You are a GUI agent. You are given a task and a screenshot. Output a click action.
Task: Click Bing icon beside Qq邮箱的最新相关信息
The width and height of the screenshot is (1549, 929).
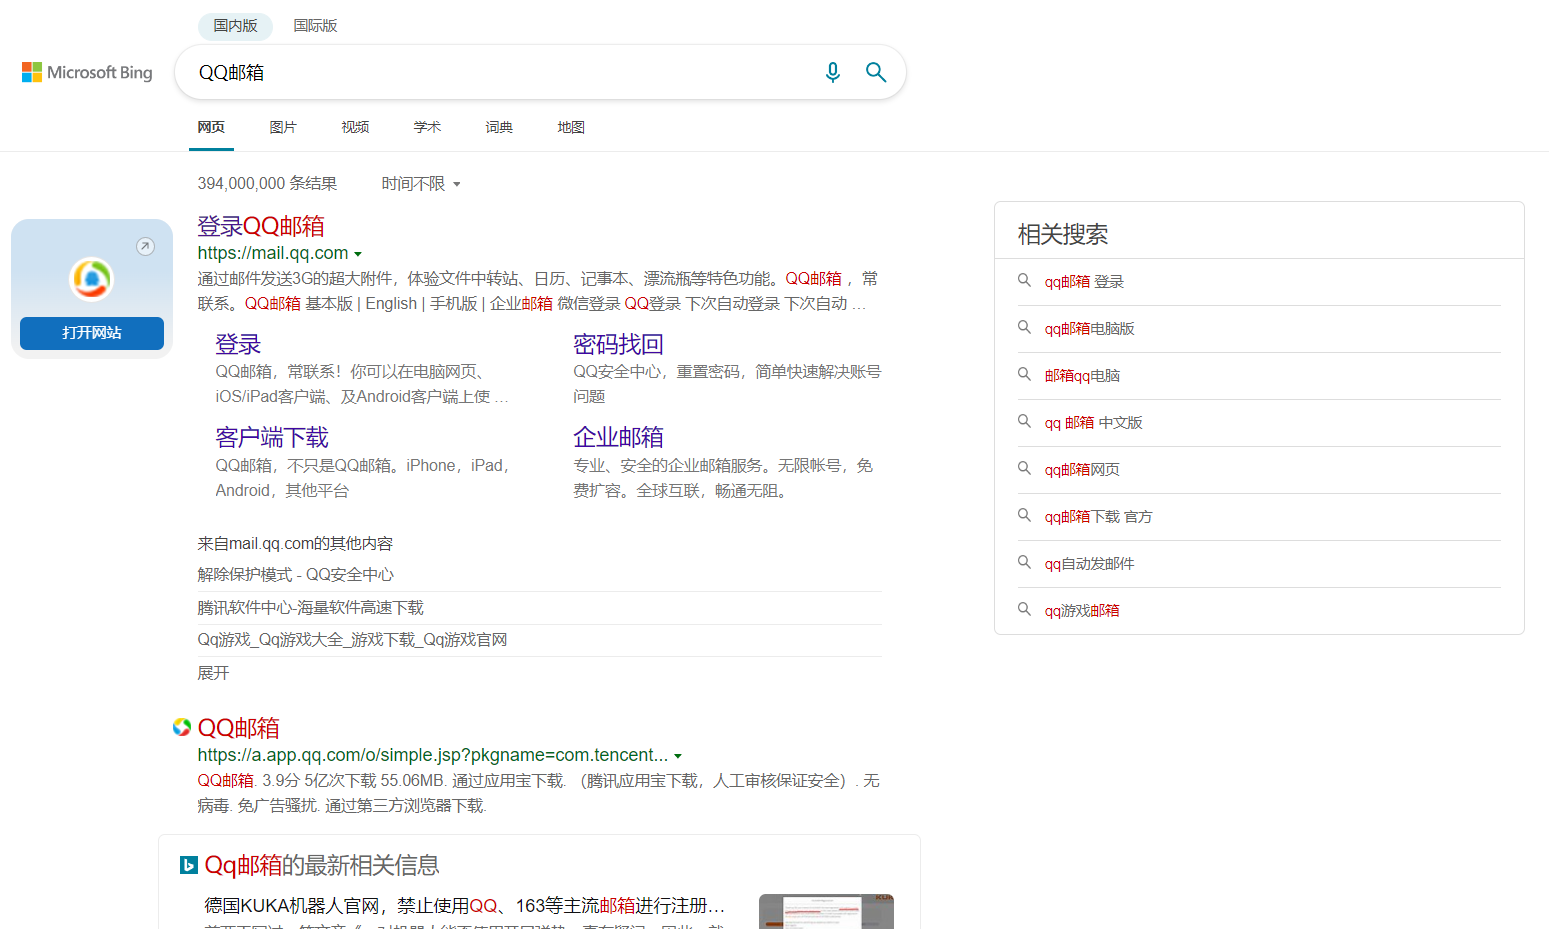(x=189, y=865)
